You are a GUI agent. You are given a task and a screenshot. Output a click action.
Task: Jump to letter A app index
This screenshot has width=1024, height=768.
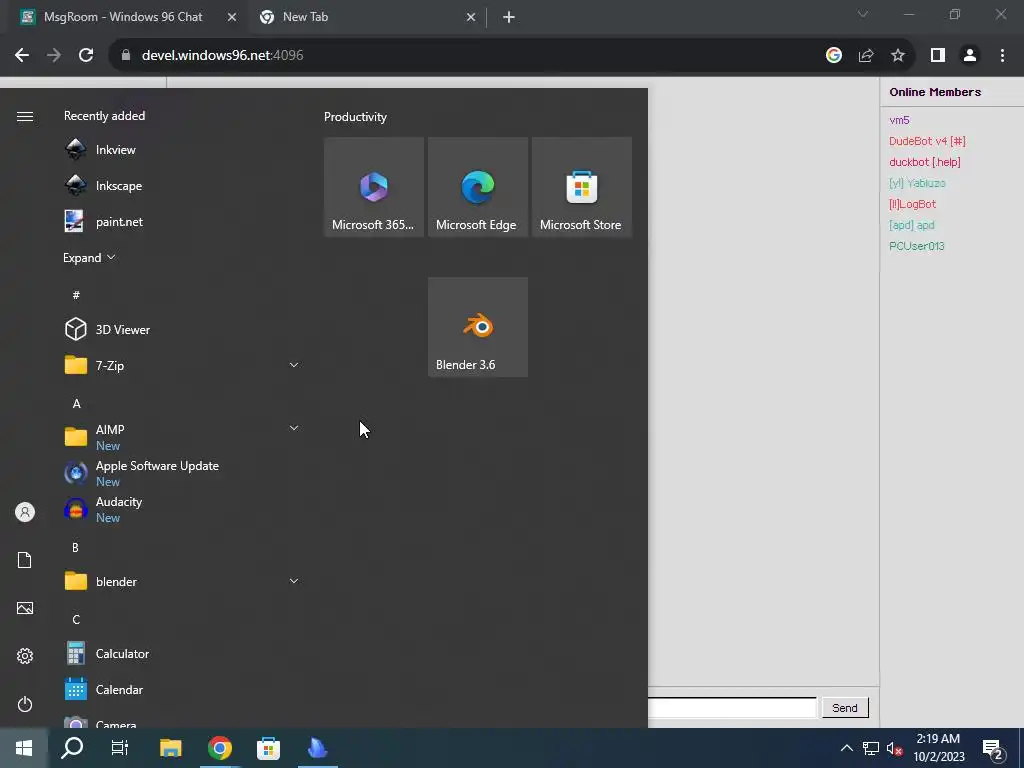(76, 404)
